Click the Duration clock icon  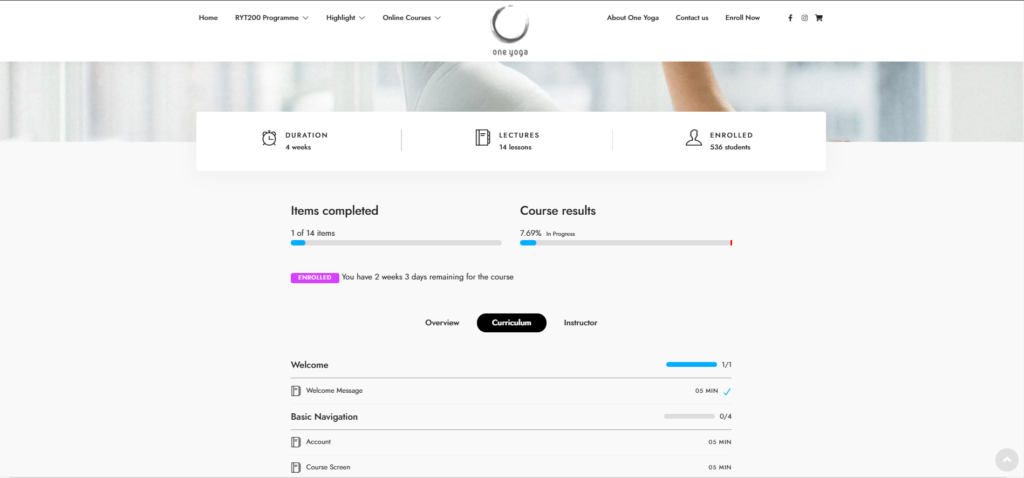(x=269, y=138)
